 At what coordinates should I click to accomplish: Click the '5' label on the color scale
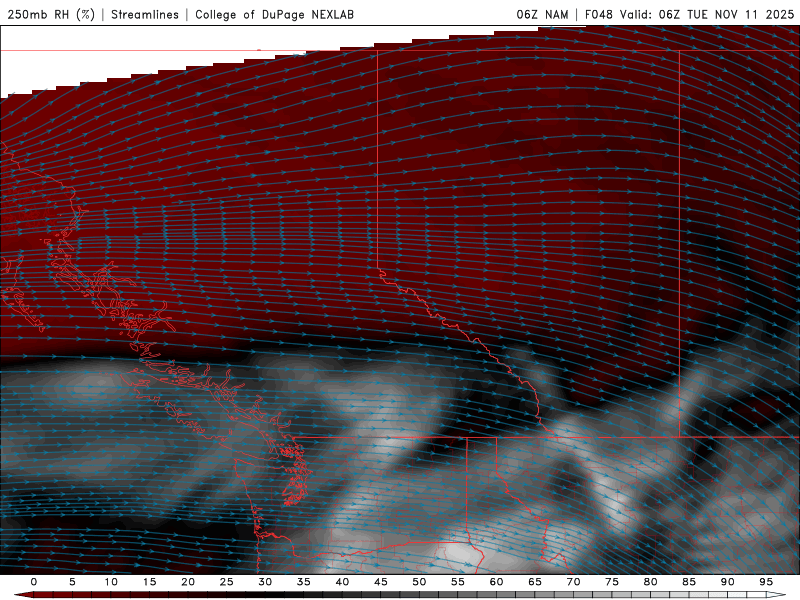click(x=72, y=582)
